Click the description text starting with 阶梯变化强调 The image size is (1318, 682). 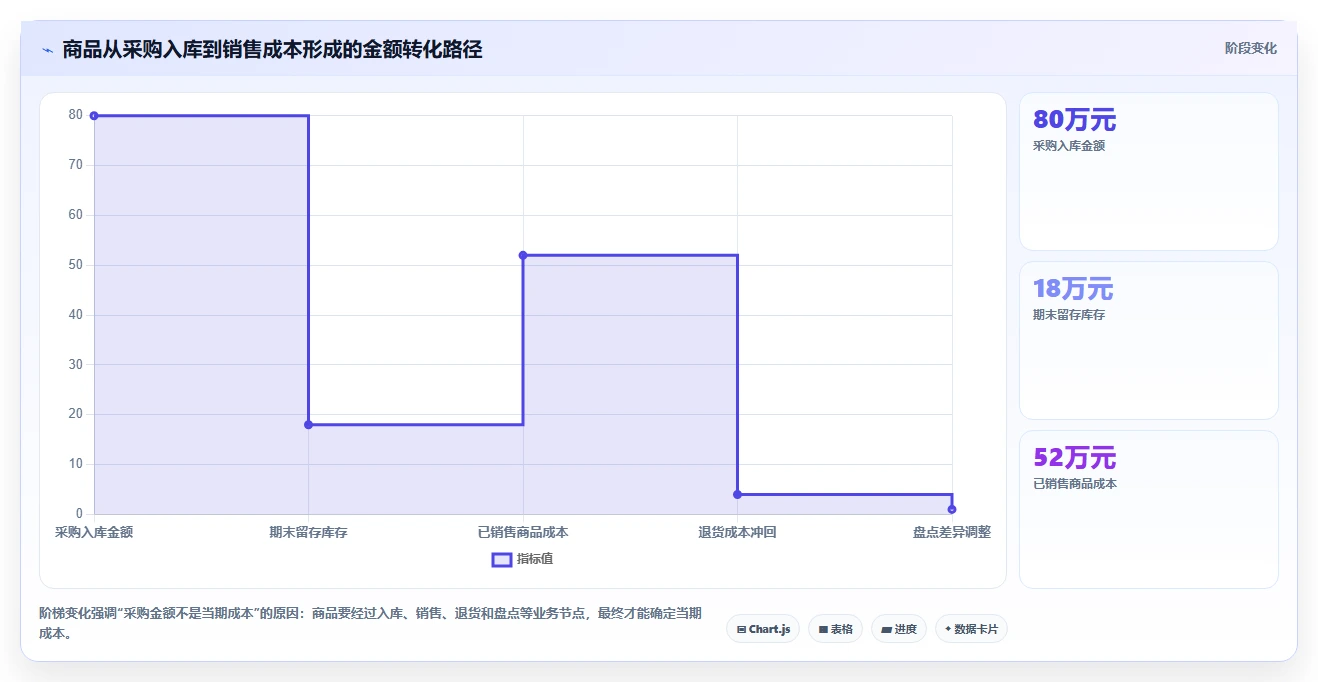click(370, 623)
